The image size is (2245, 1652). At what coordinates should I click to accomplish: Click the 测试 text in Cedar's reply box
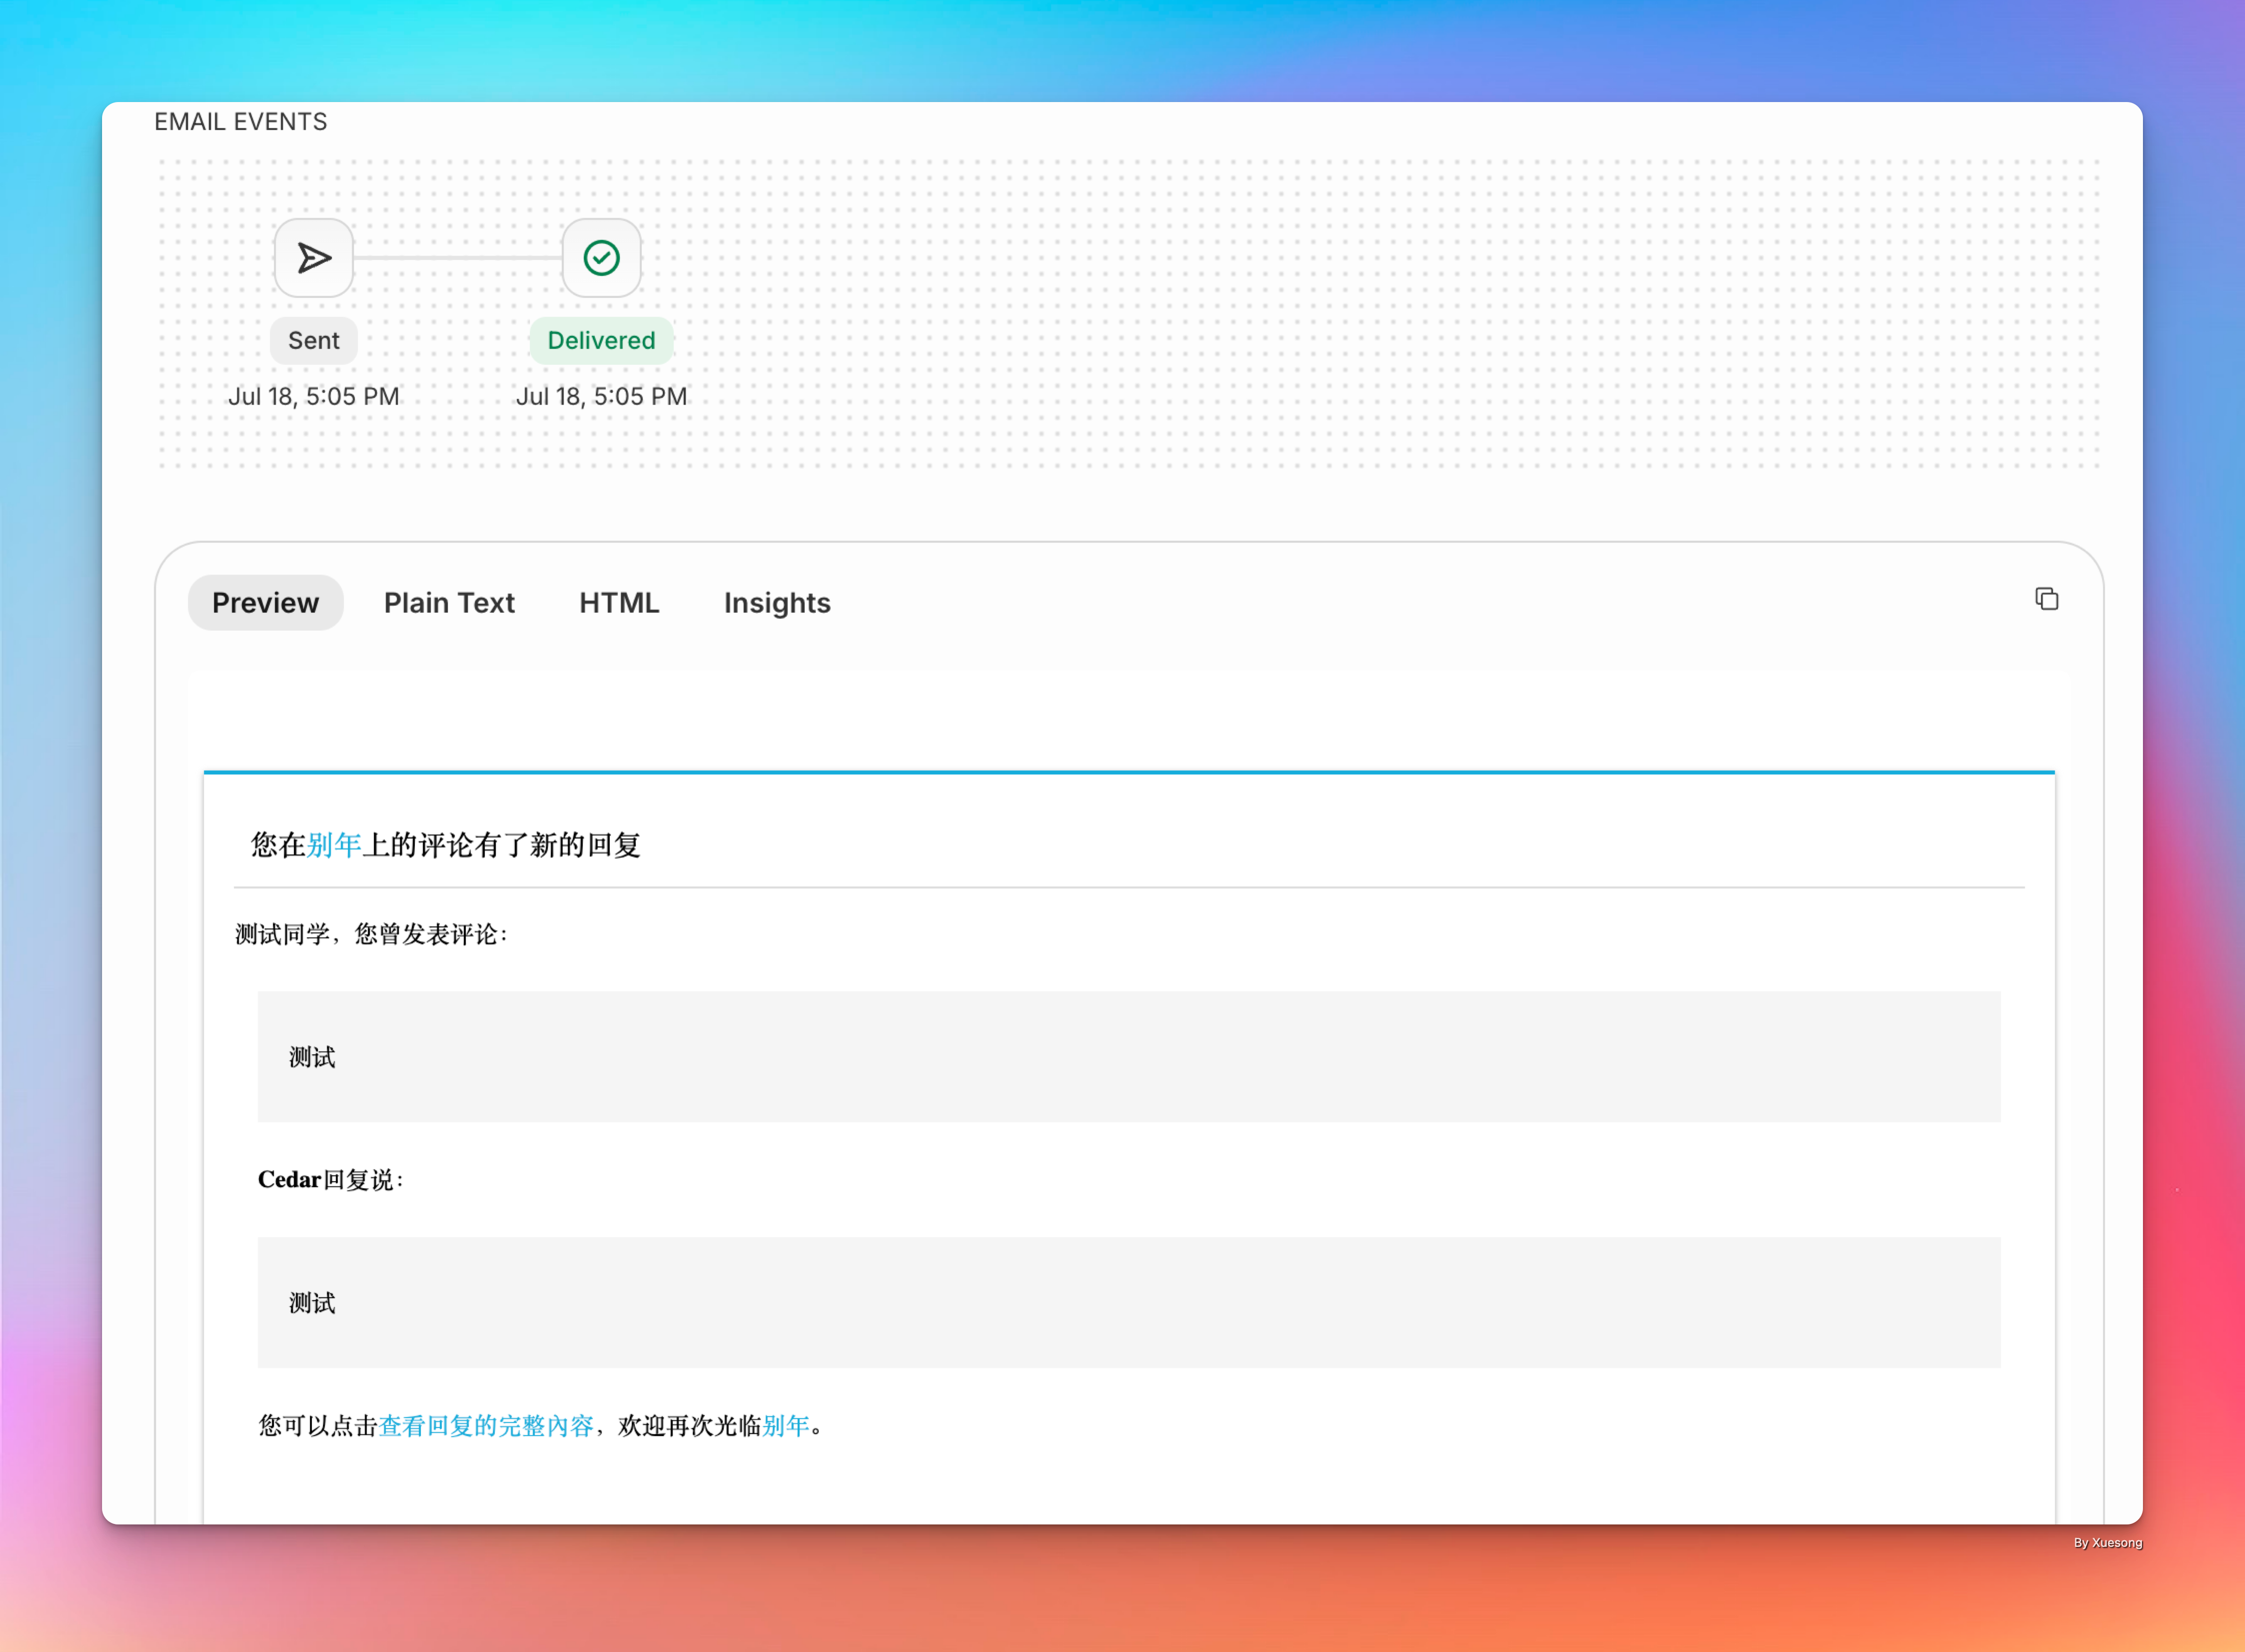(312, 1303)
